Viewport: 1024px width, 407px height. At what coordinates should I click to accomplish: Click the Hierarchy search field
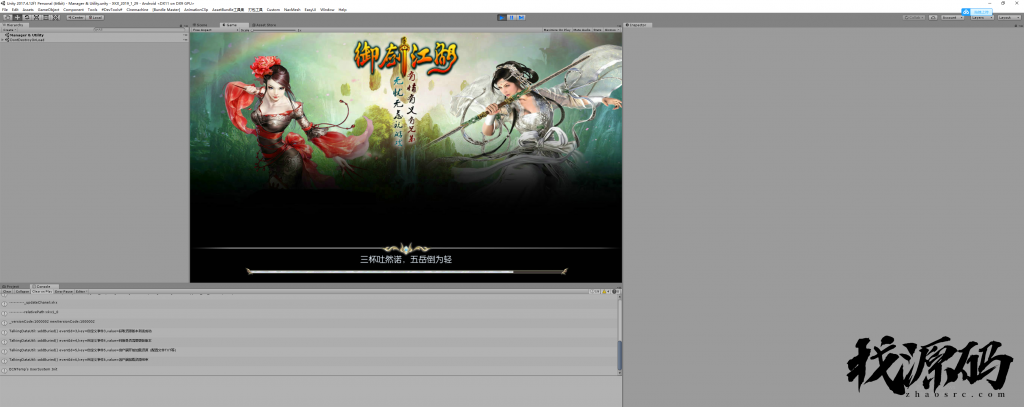click(138, 30)
